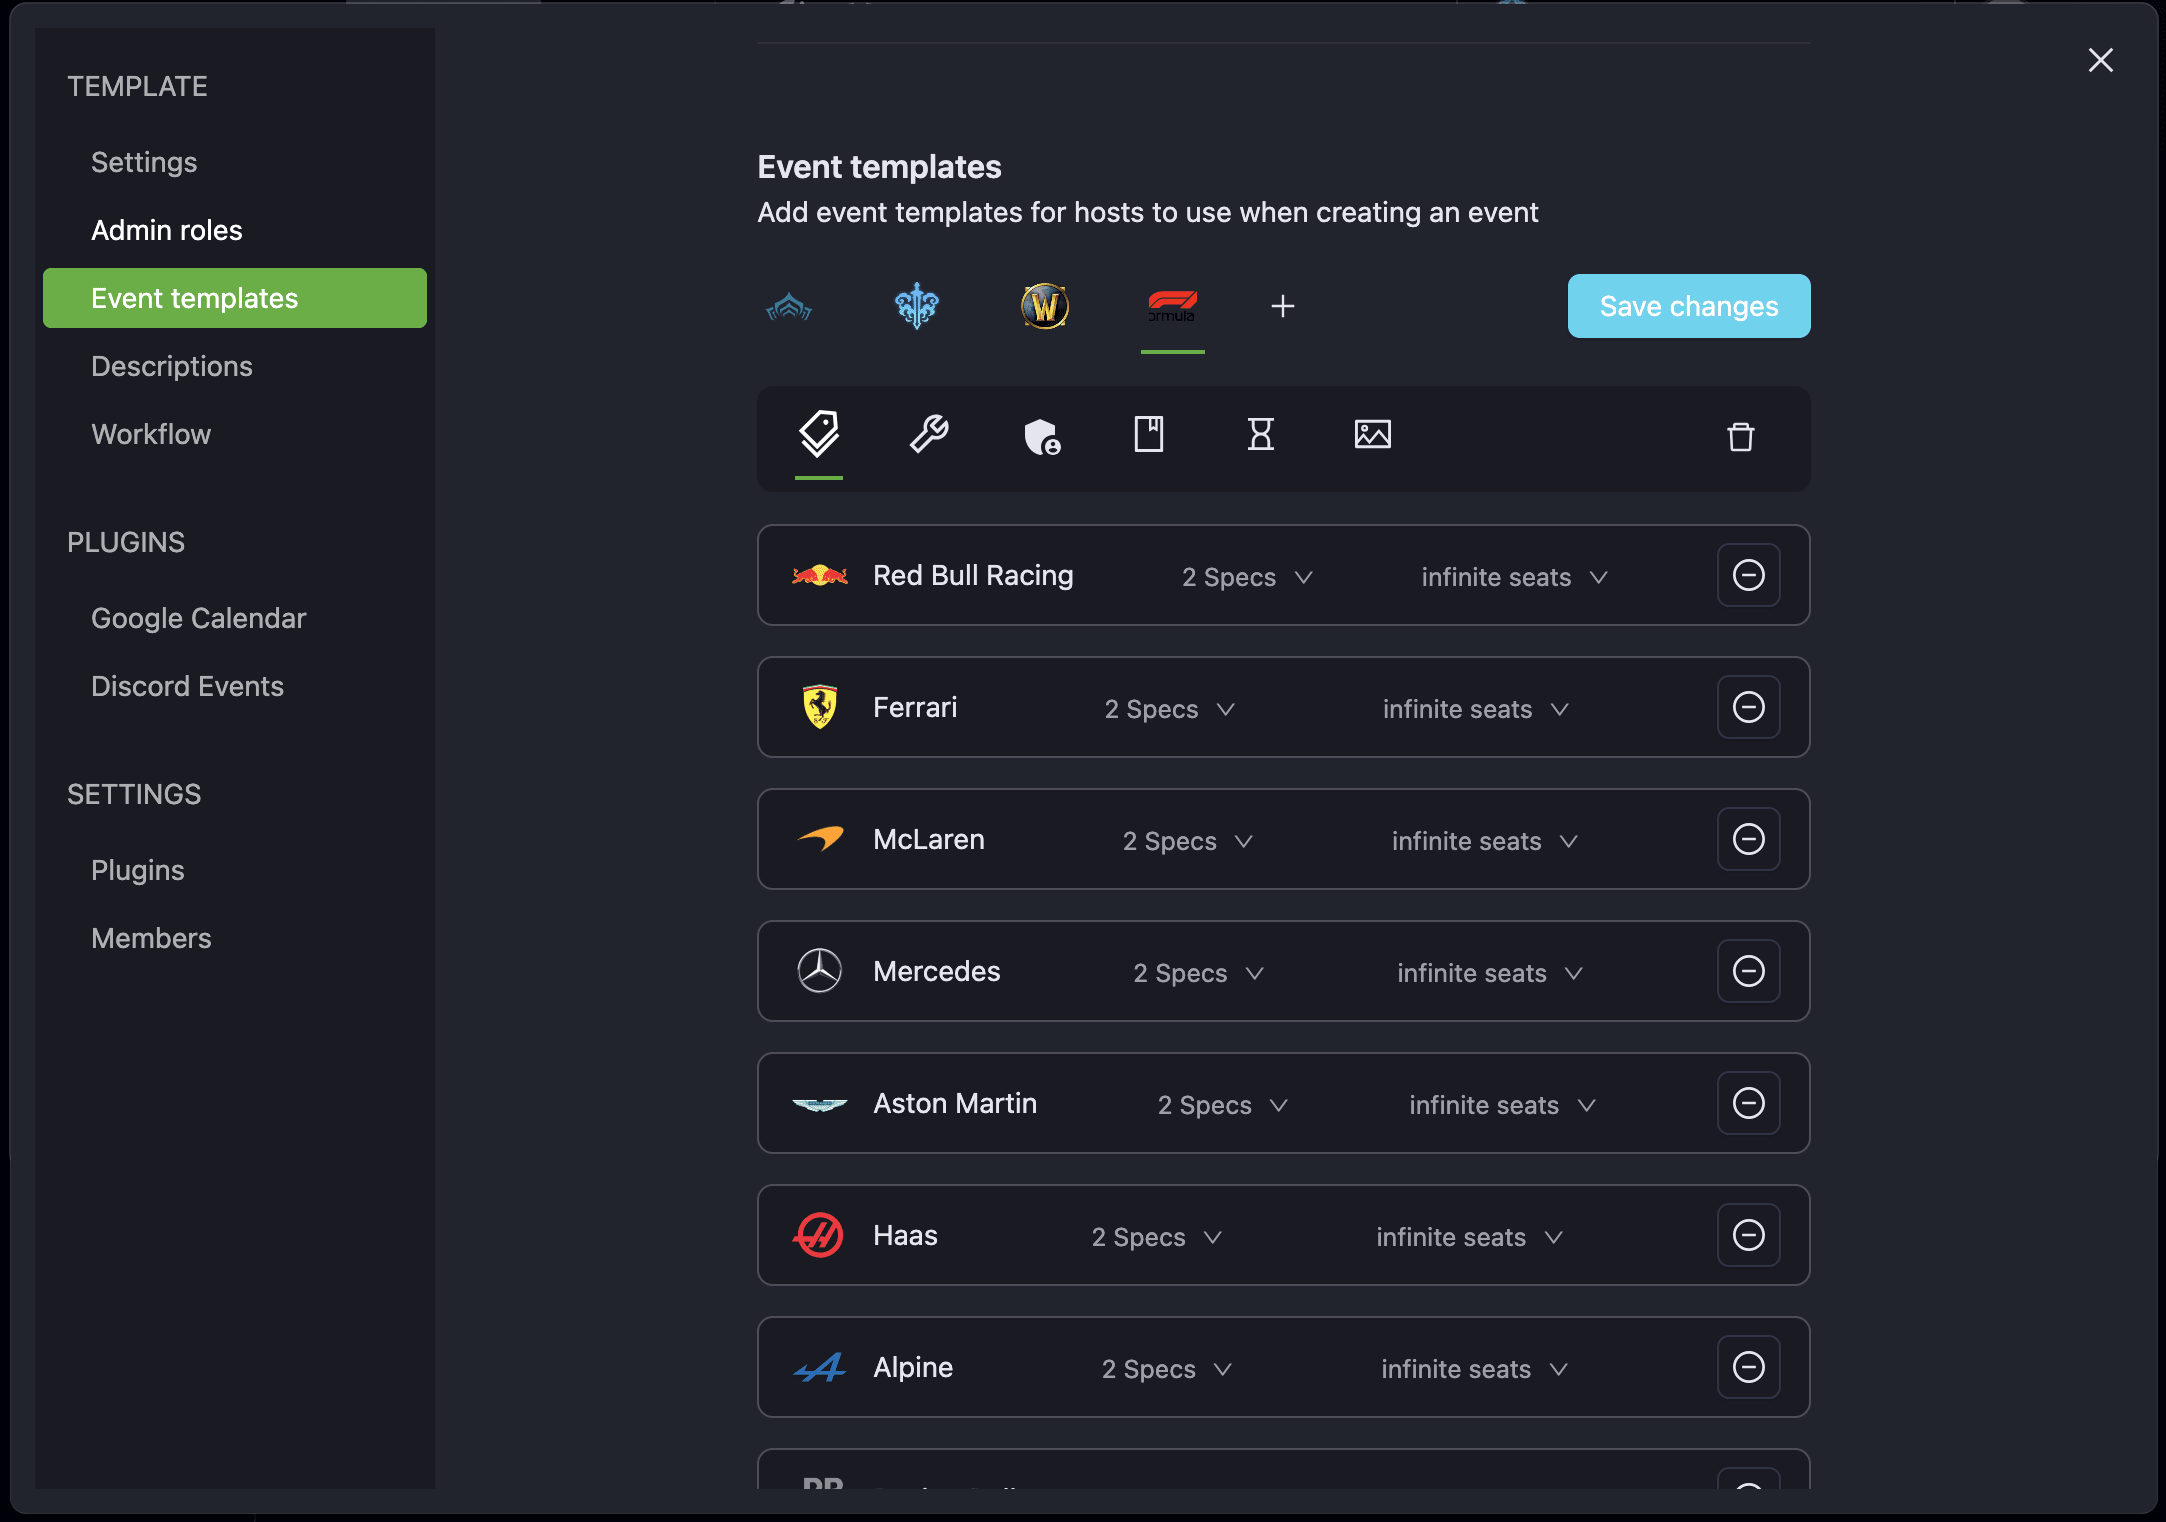Delete the template using the trash icon
This screenshot has width=2166, height=1522.
coord(1740,438)
